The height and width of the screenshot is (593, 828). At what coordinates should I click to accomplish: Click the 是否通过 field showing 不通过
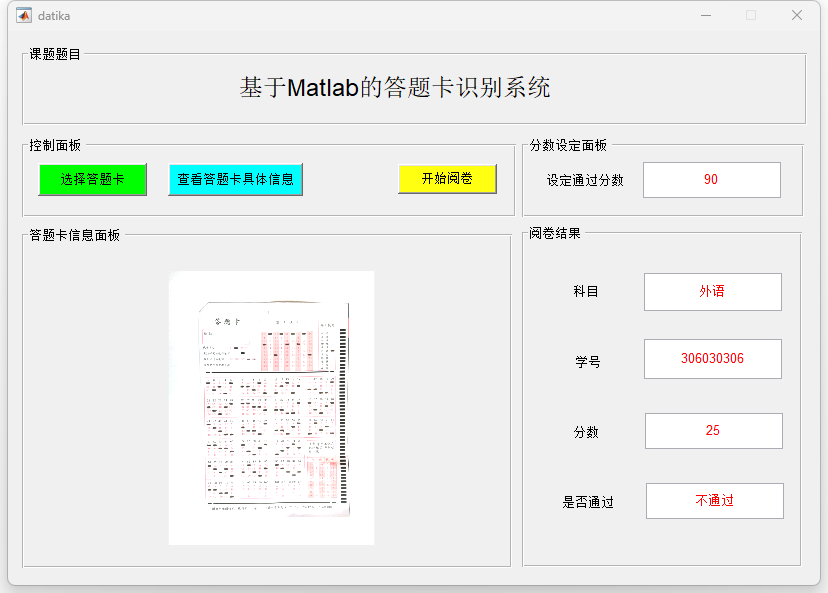click(714, 501)
